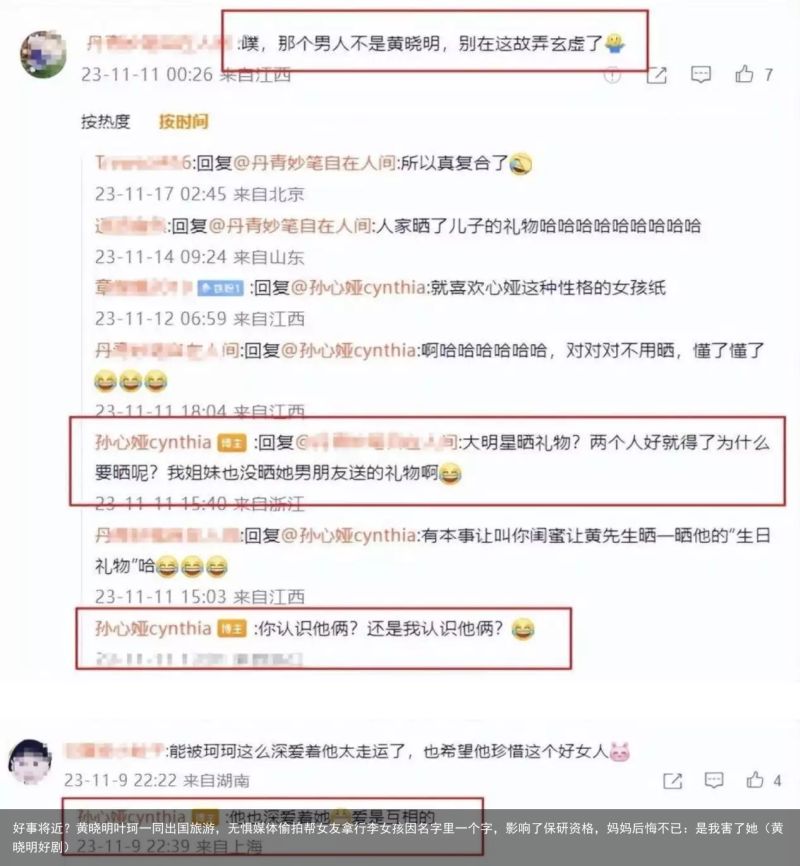800x866 pixels.
Task: Click @丹青妙笔自在人间 mention in 儿子的礼物 reply
Action: tap(290, 226)
